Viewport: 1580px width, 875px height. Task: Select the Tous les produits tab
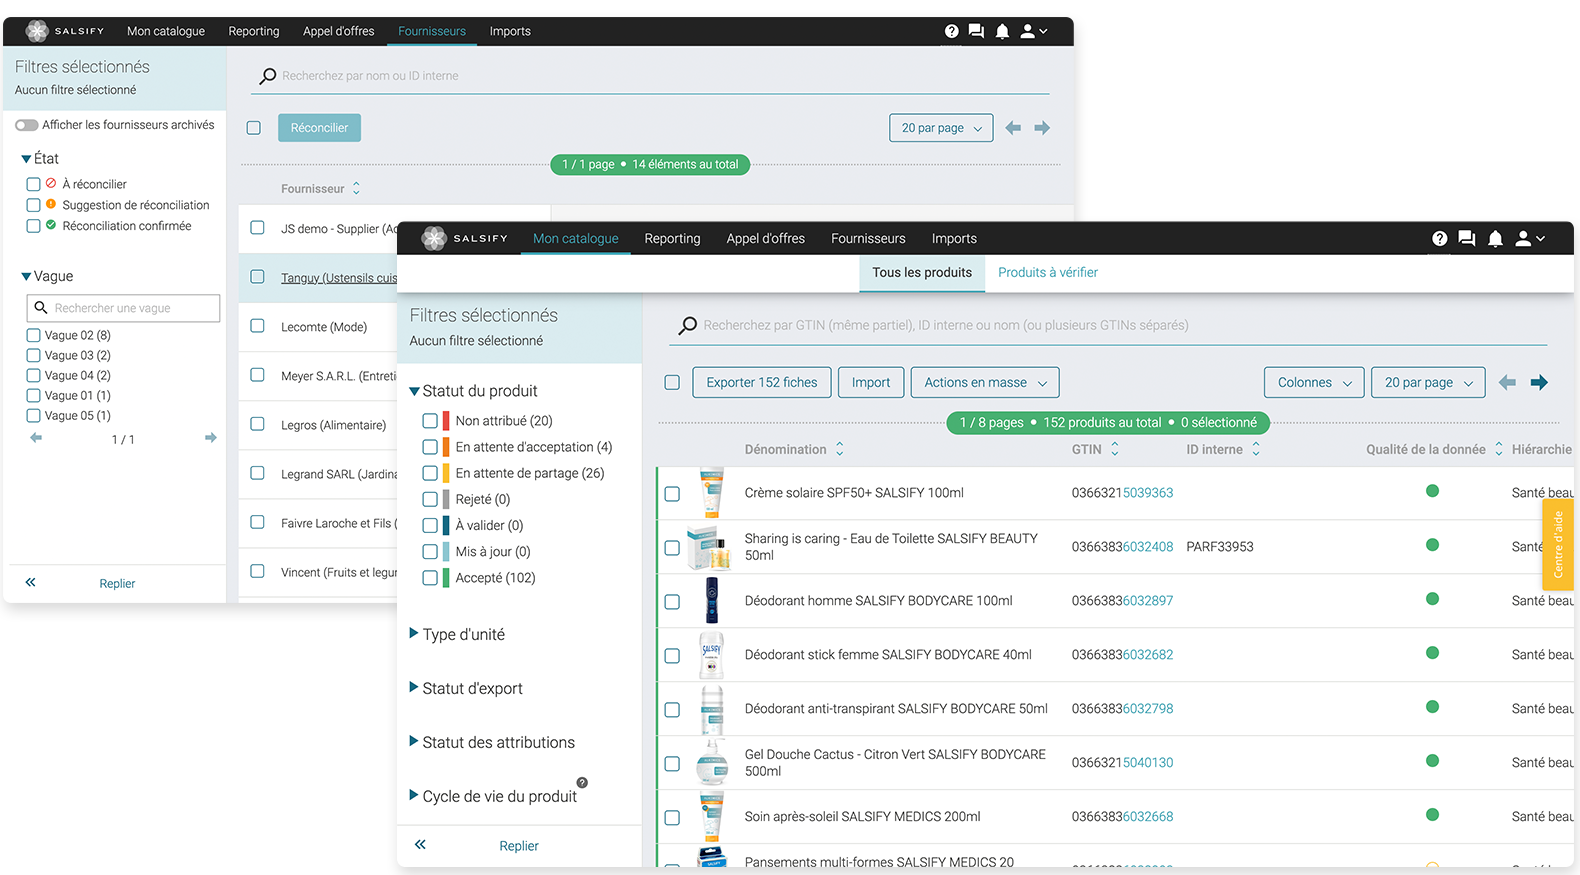[922, 272]
